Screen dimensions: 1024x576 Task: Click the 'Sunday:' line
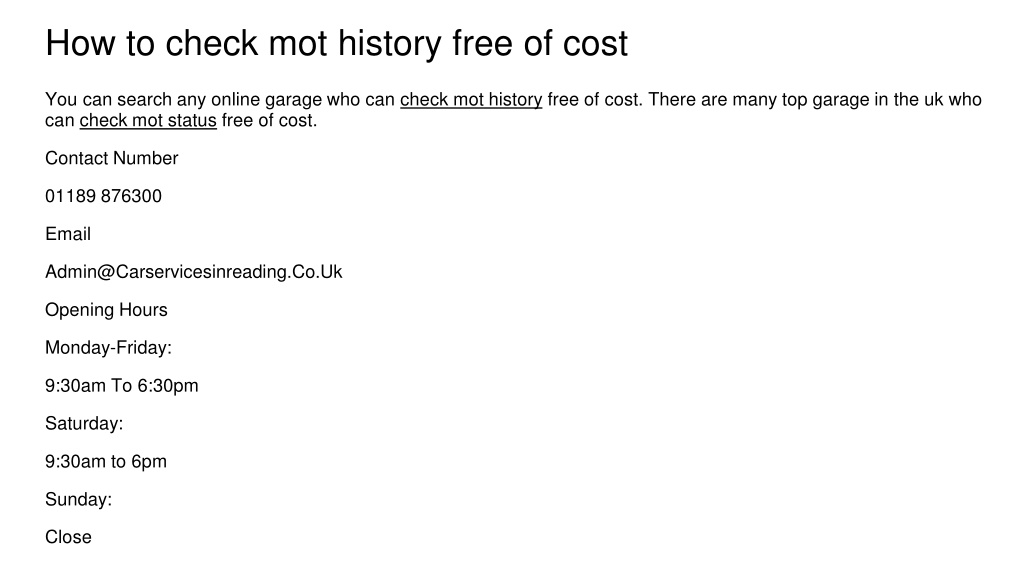click(78, 500)
